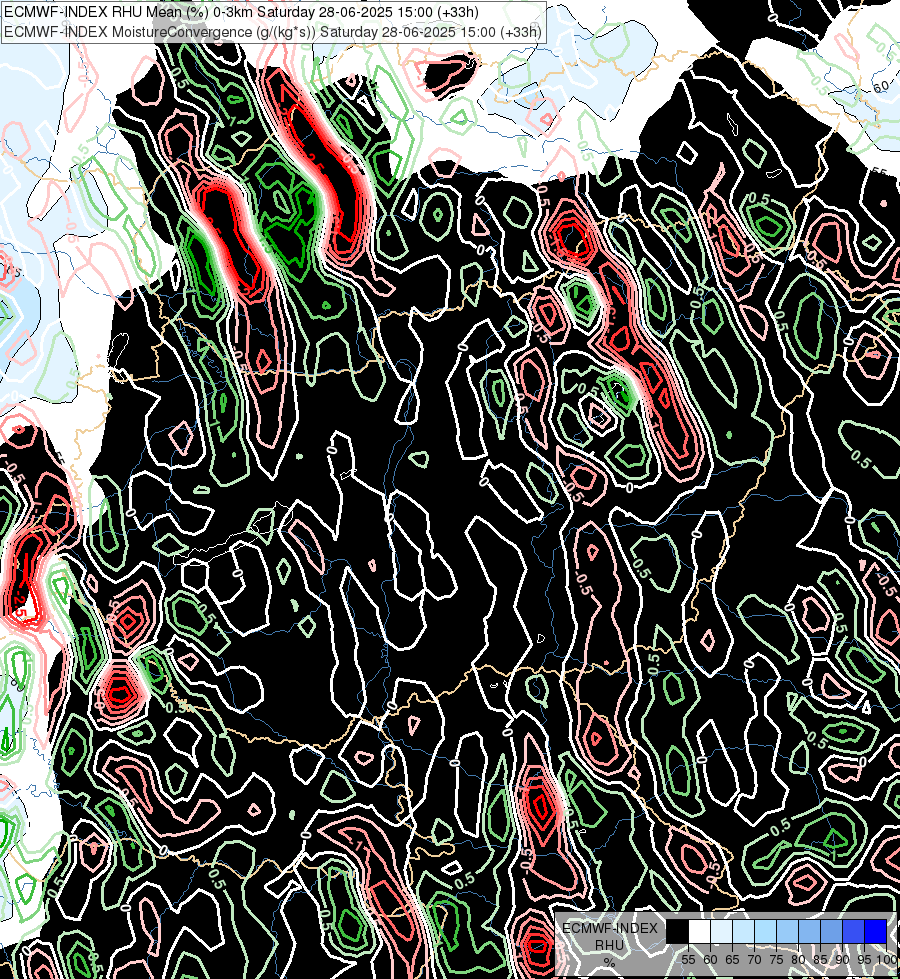Image resolution: width=900 pixels, height=979 pixels.
Task: Click the legend tick value 55
Action: pos(688,960)
